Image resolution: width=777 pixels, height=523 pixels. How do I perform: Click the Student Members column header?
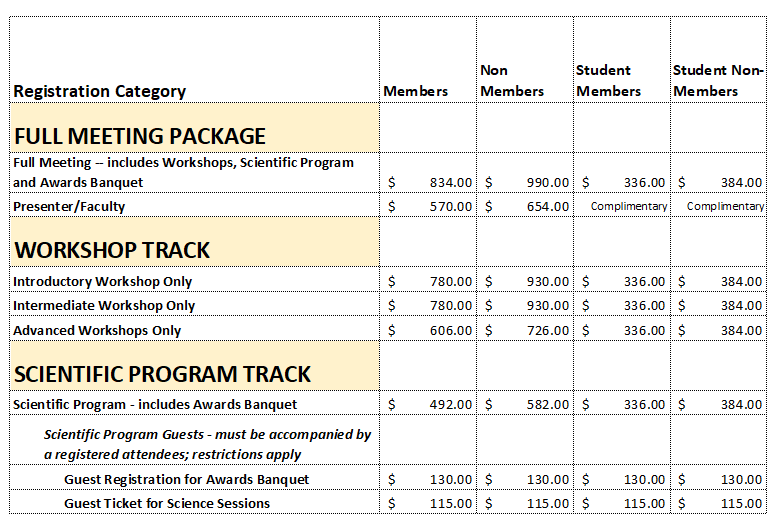click(x=609, y=81)
